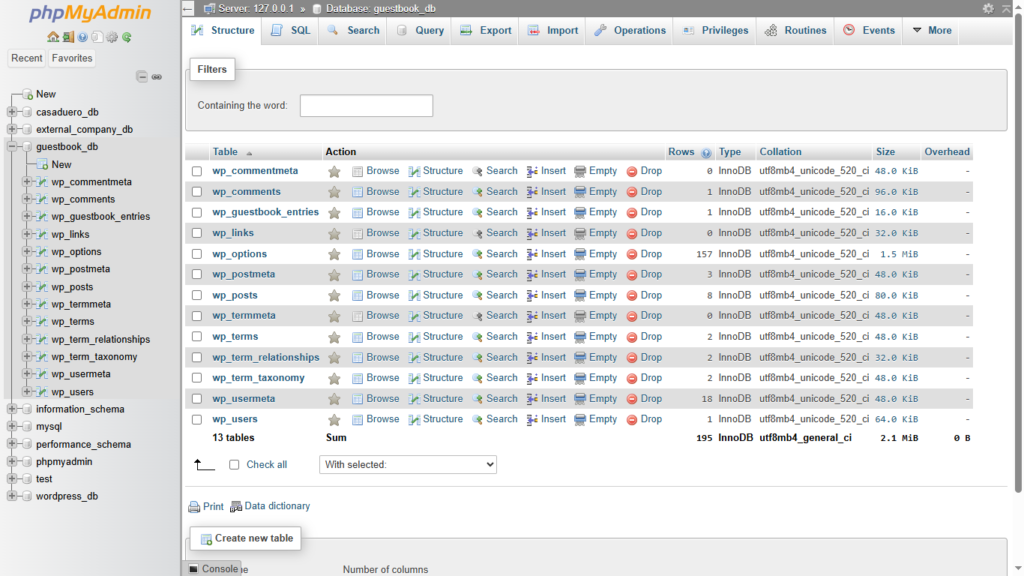Reload navigation panel with green refresh icon

coord(127,38)
